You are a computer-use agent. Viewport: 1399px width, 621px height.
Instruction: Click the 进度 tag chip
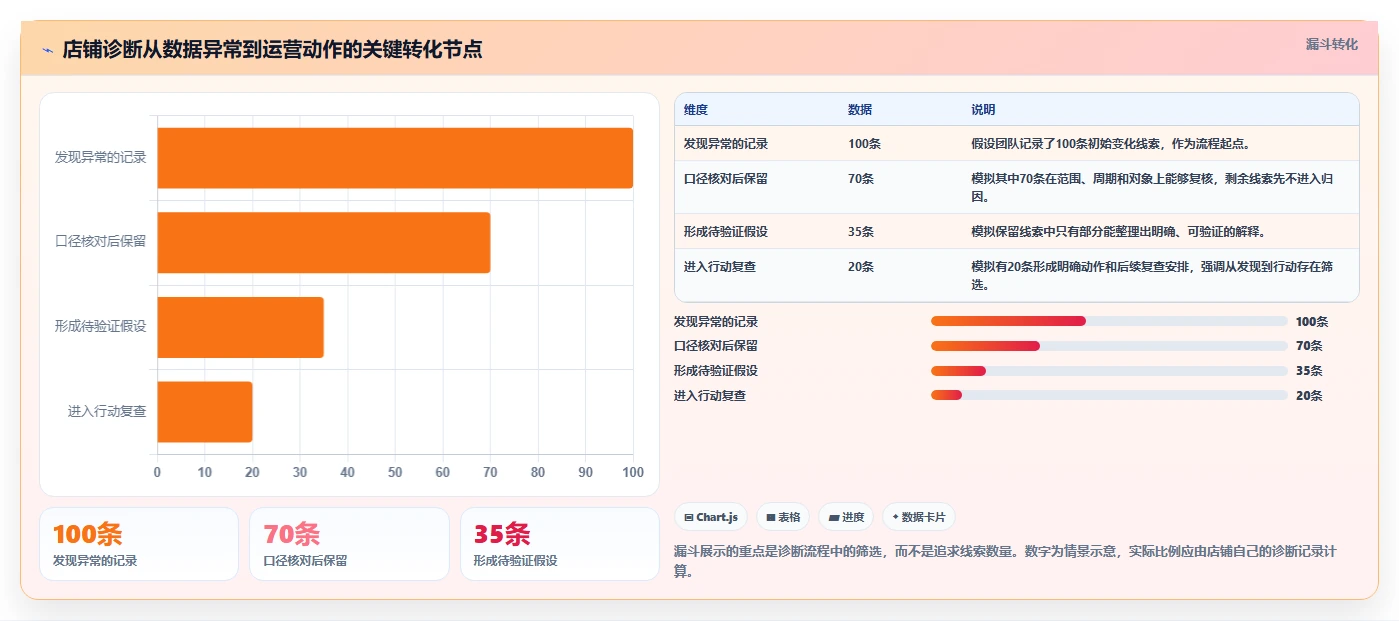[846, 517]
